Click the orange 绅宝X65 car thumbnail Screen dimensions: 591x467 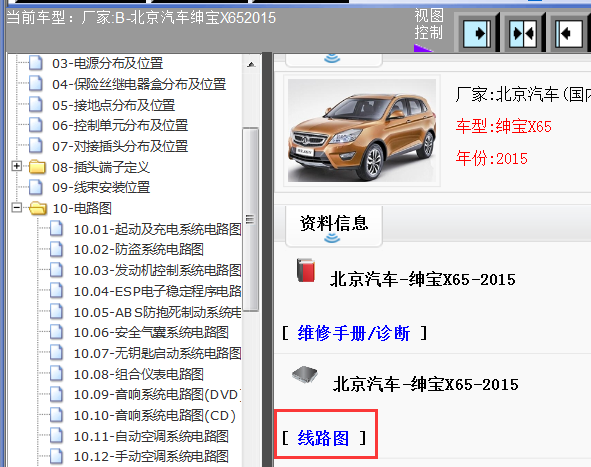[362, 130]
